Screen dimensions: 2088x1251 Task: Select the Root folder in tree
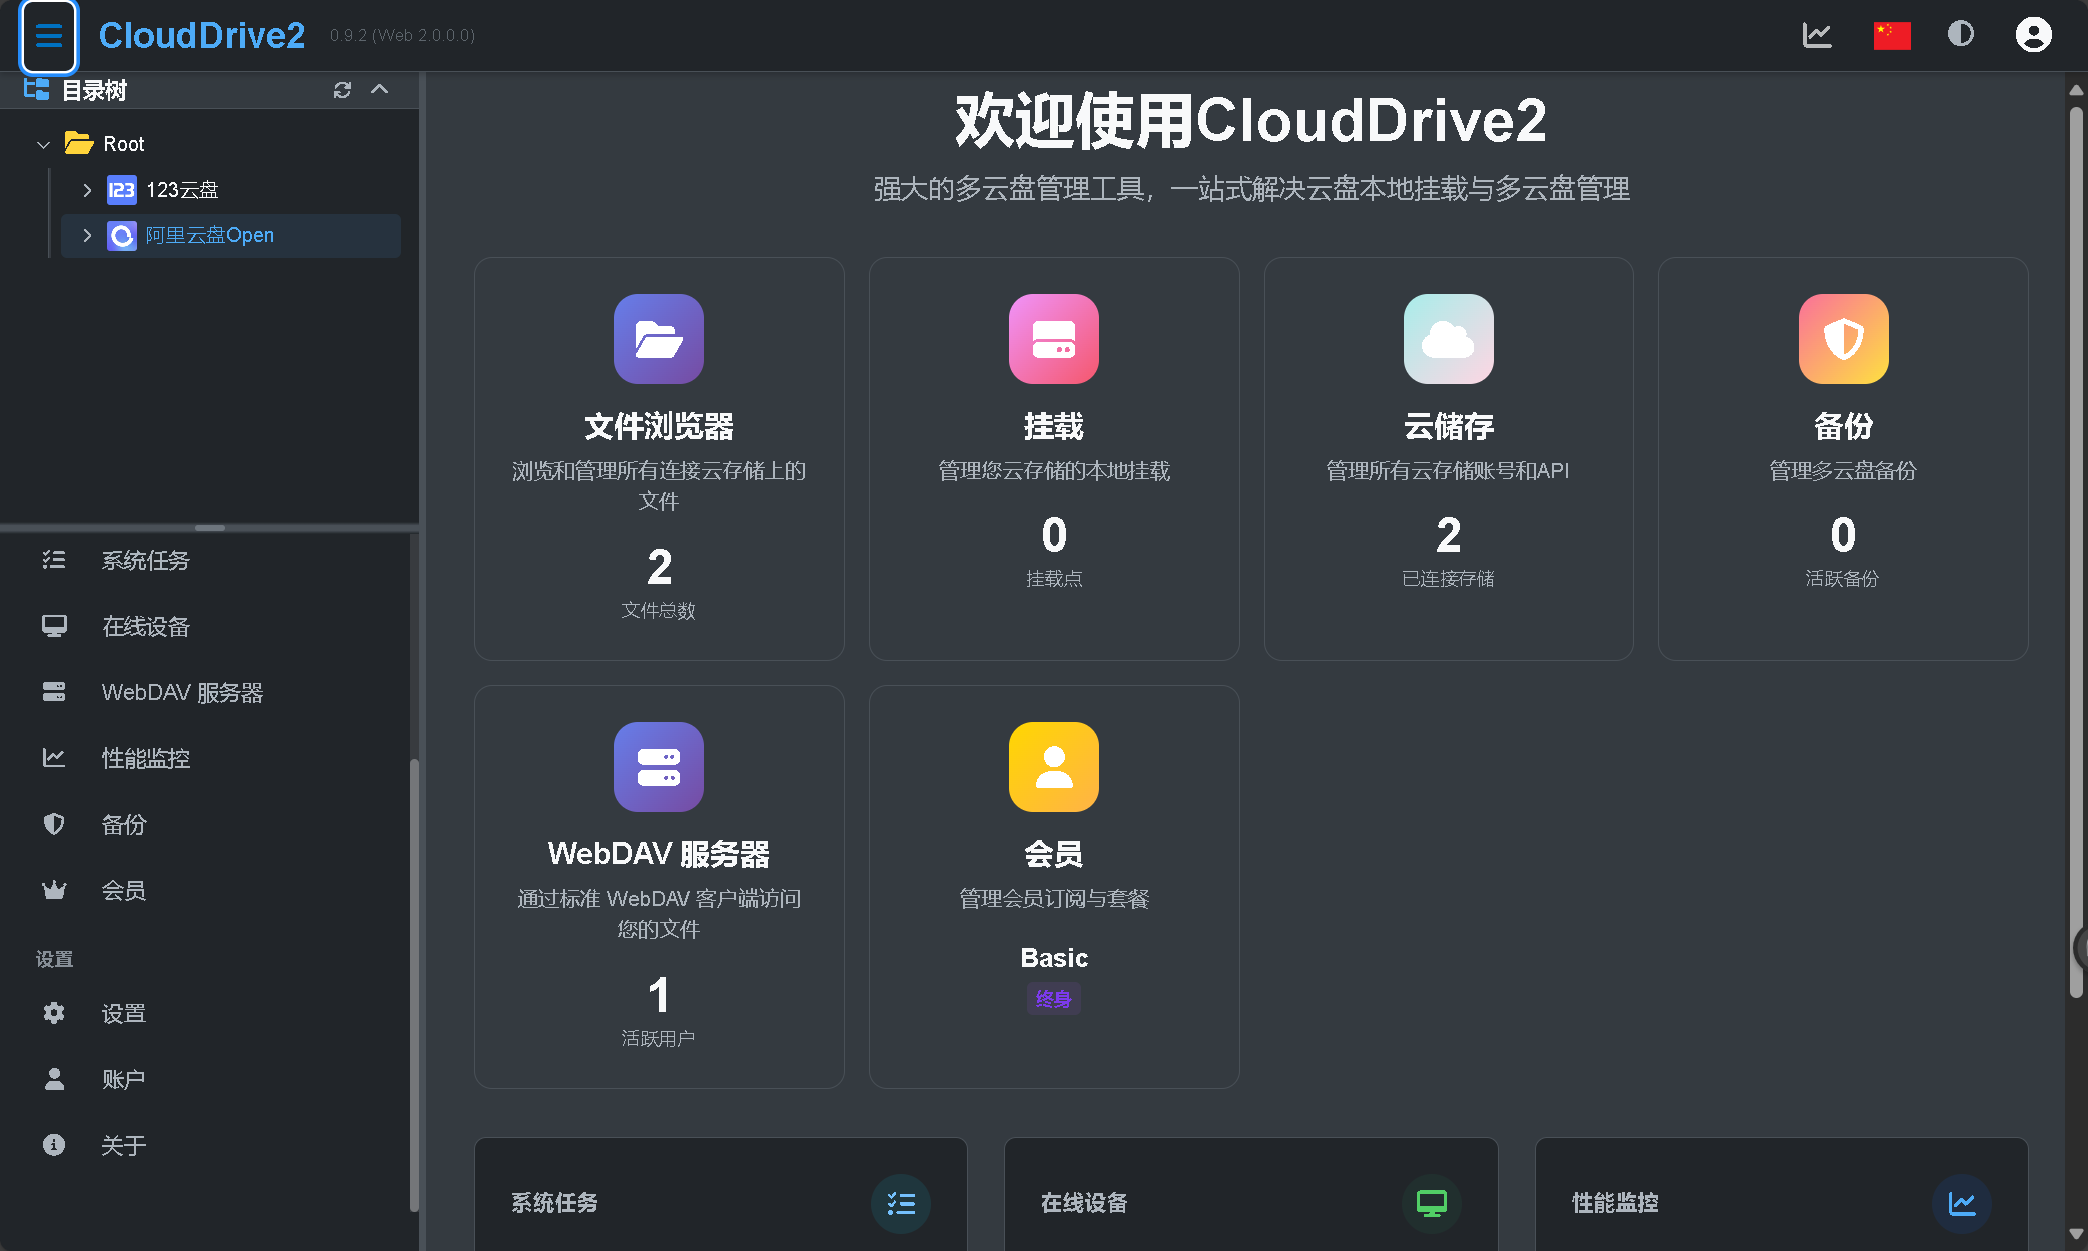click(124, 144)
